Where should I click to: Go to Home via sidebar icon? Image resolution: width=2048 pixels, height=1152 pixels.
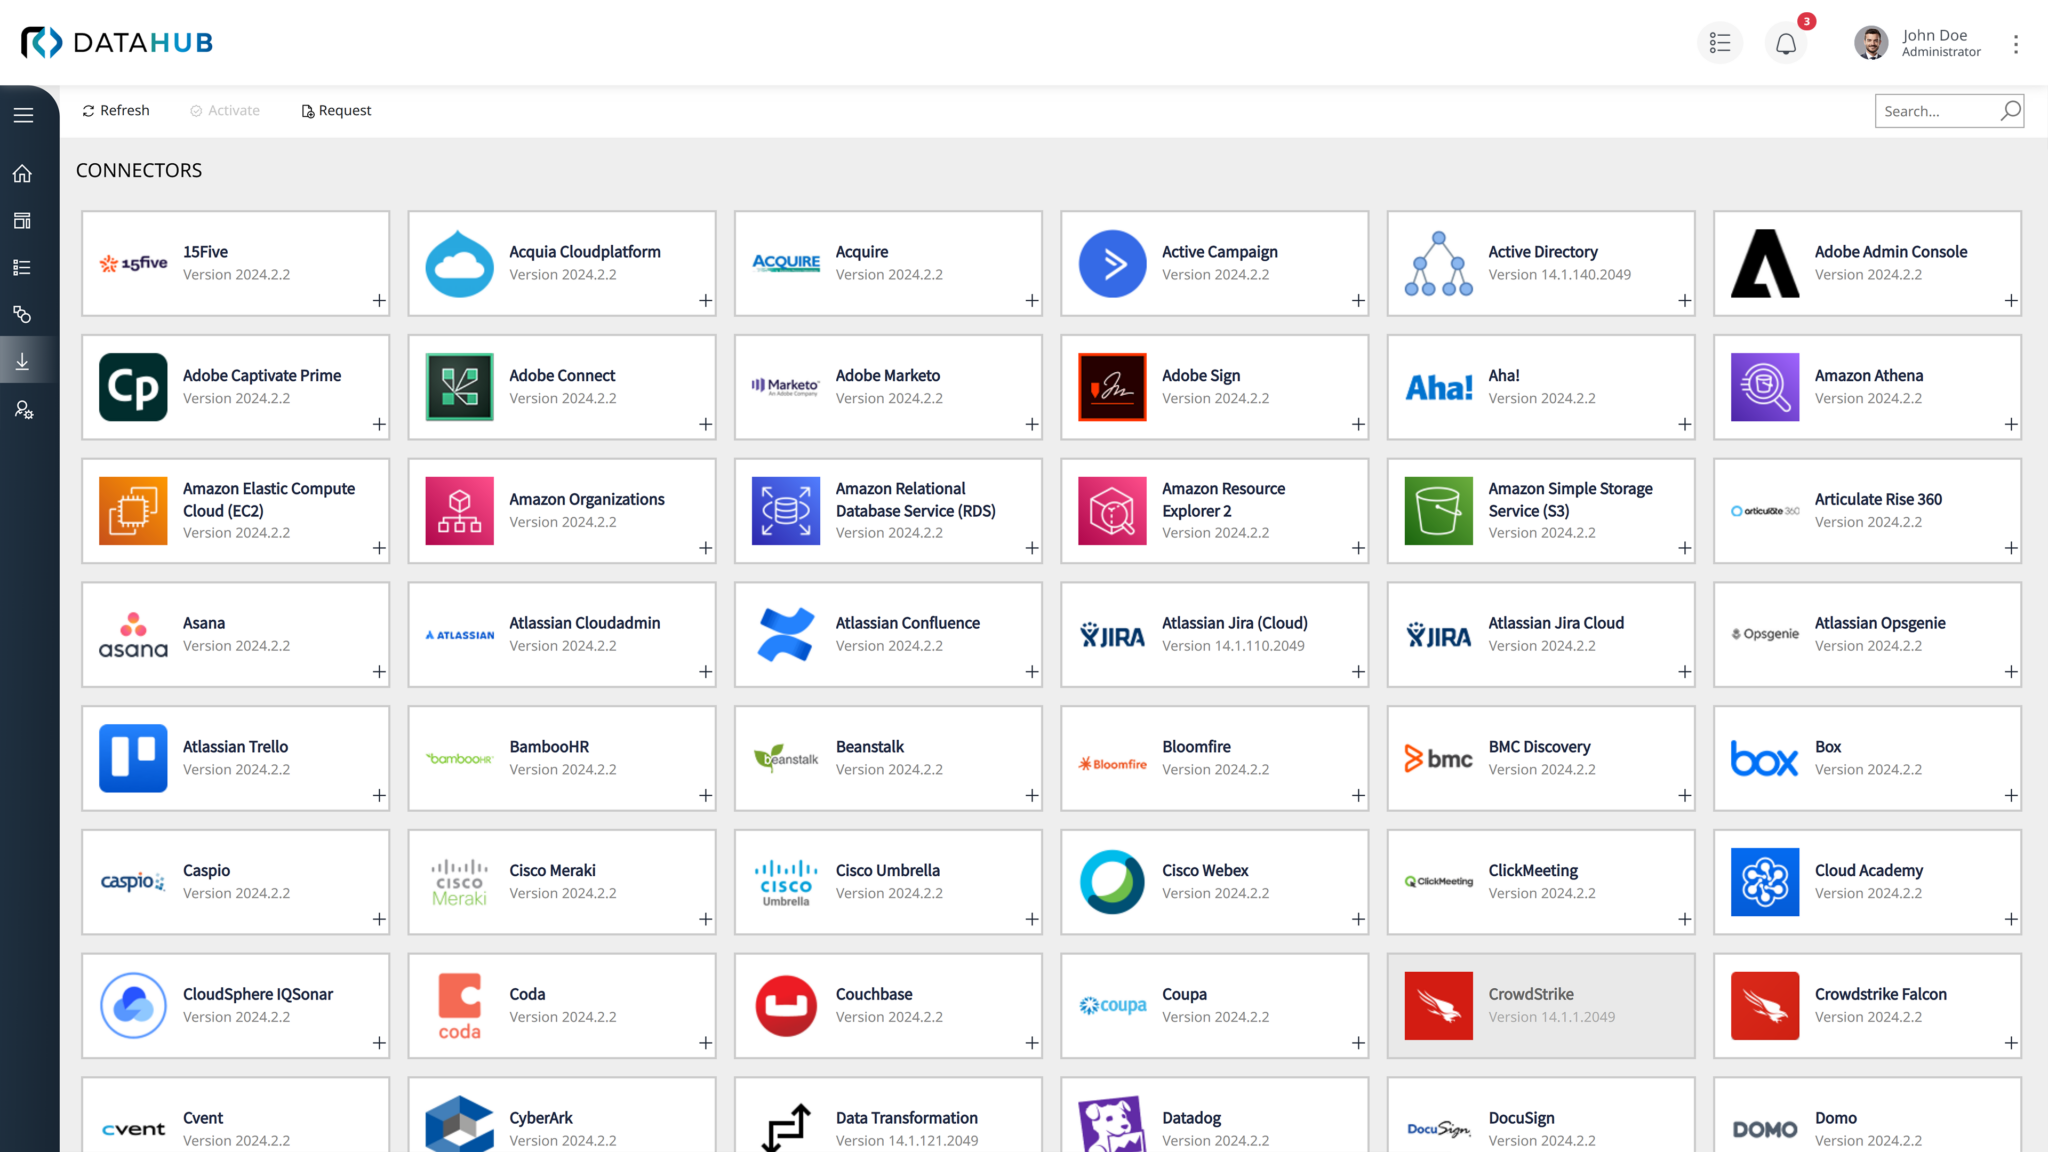click(x=23, y=174)
